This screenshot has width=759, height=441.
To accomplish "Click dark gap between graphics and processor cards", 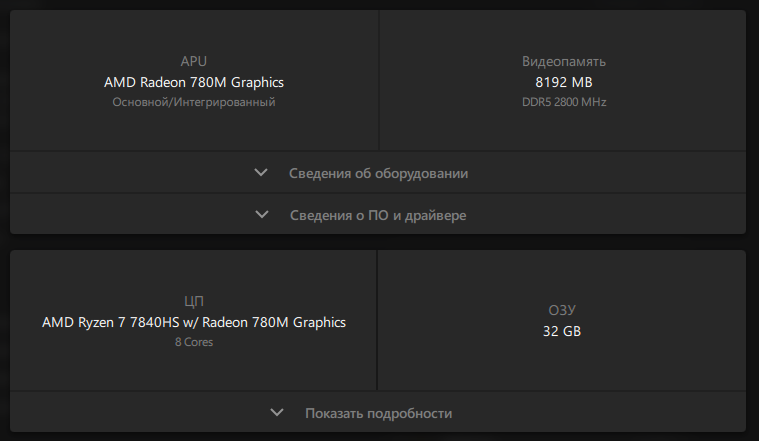I will pos(378,242).
